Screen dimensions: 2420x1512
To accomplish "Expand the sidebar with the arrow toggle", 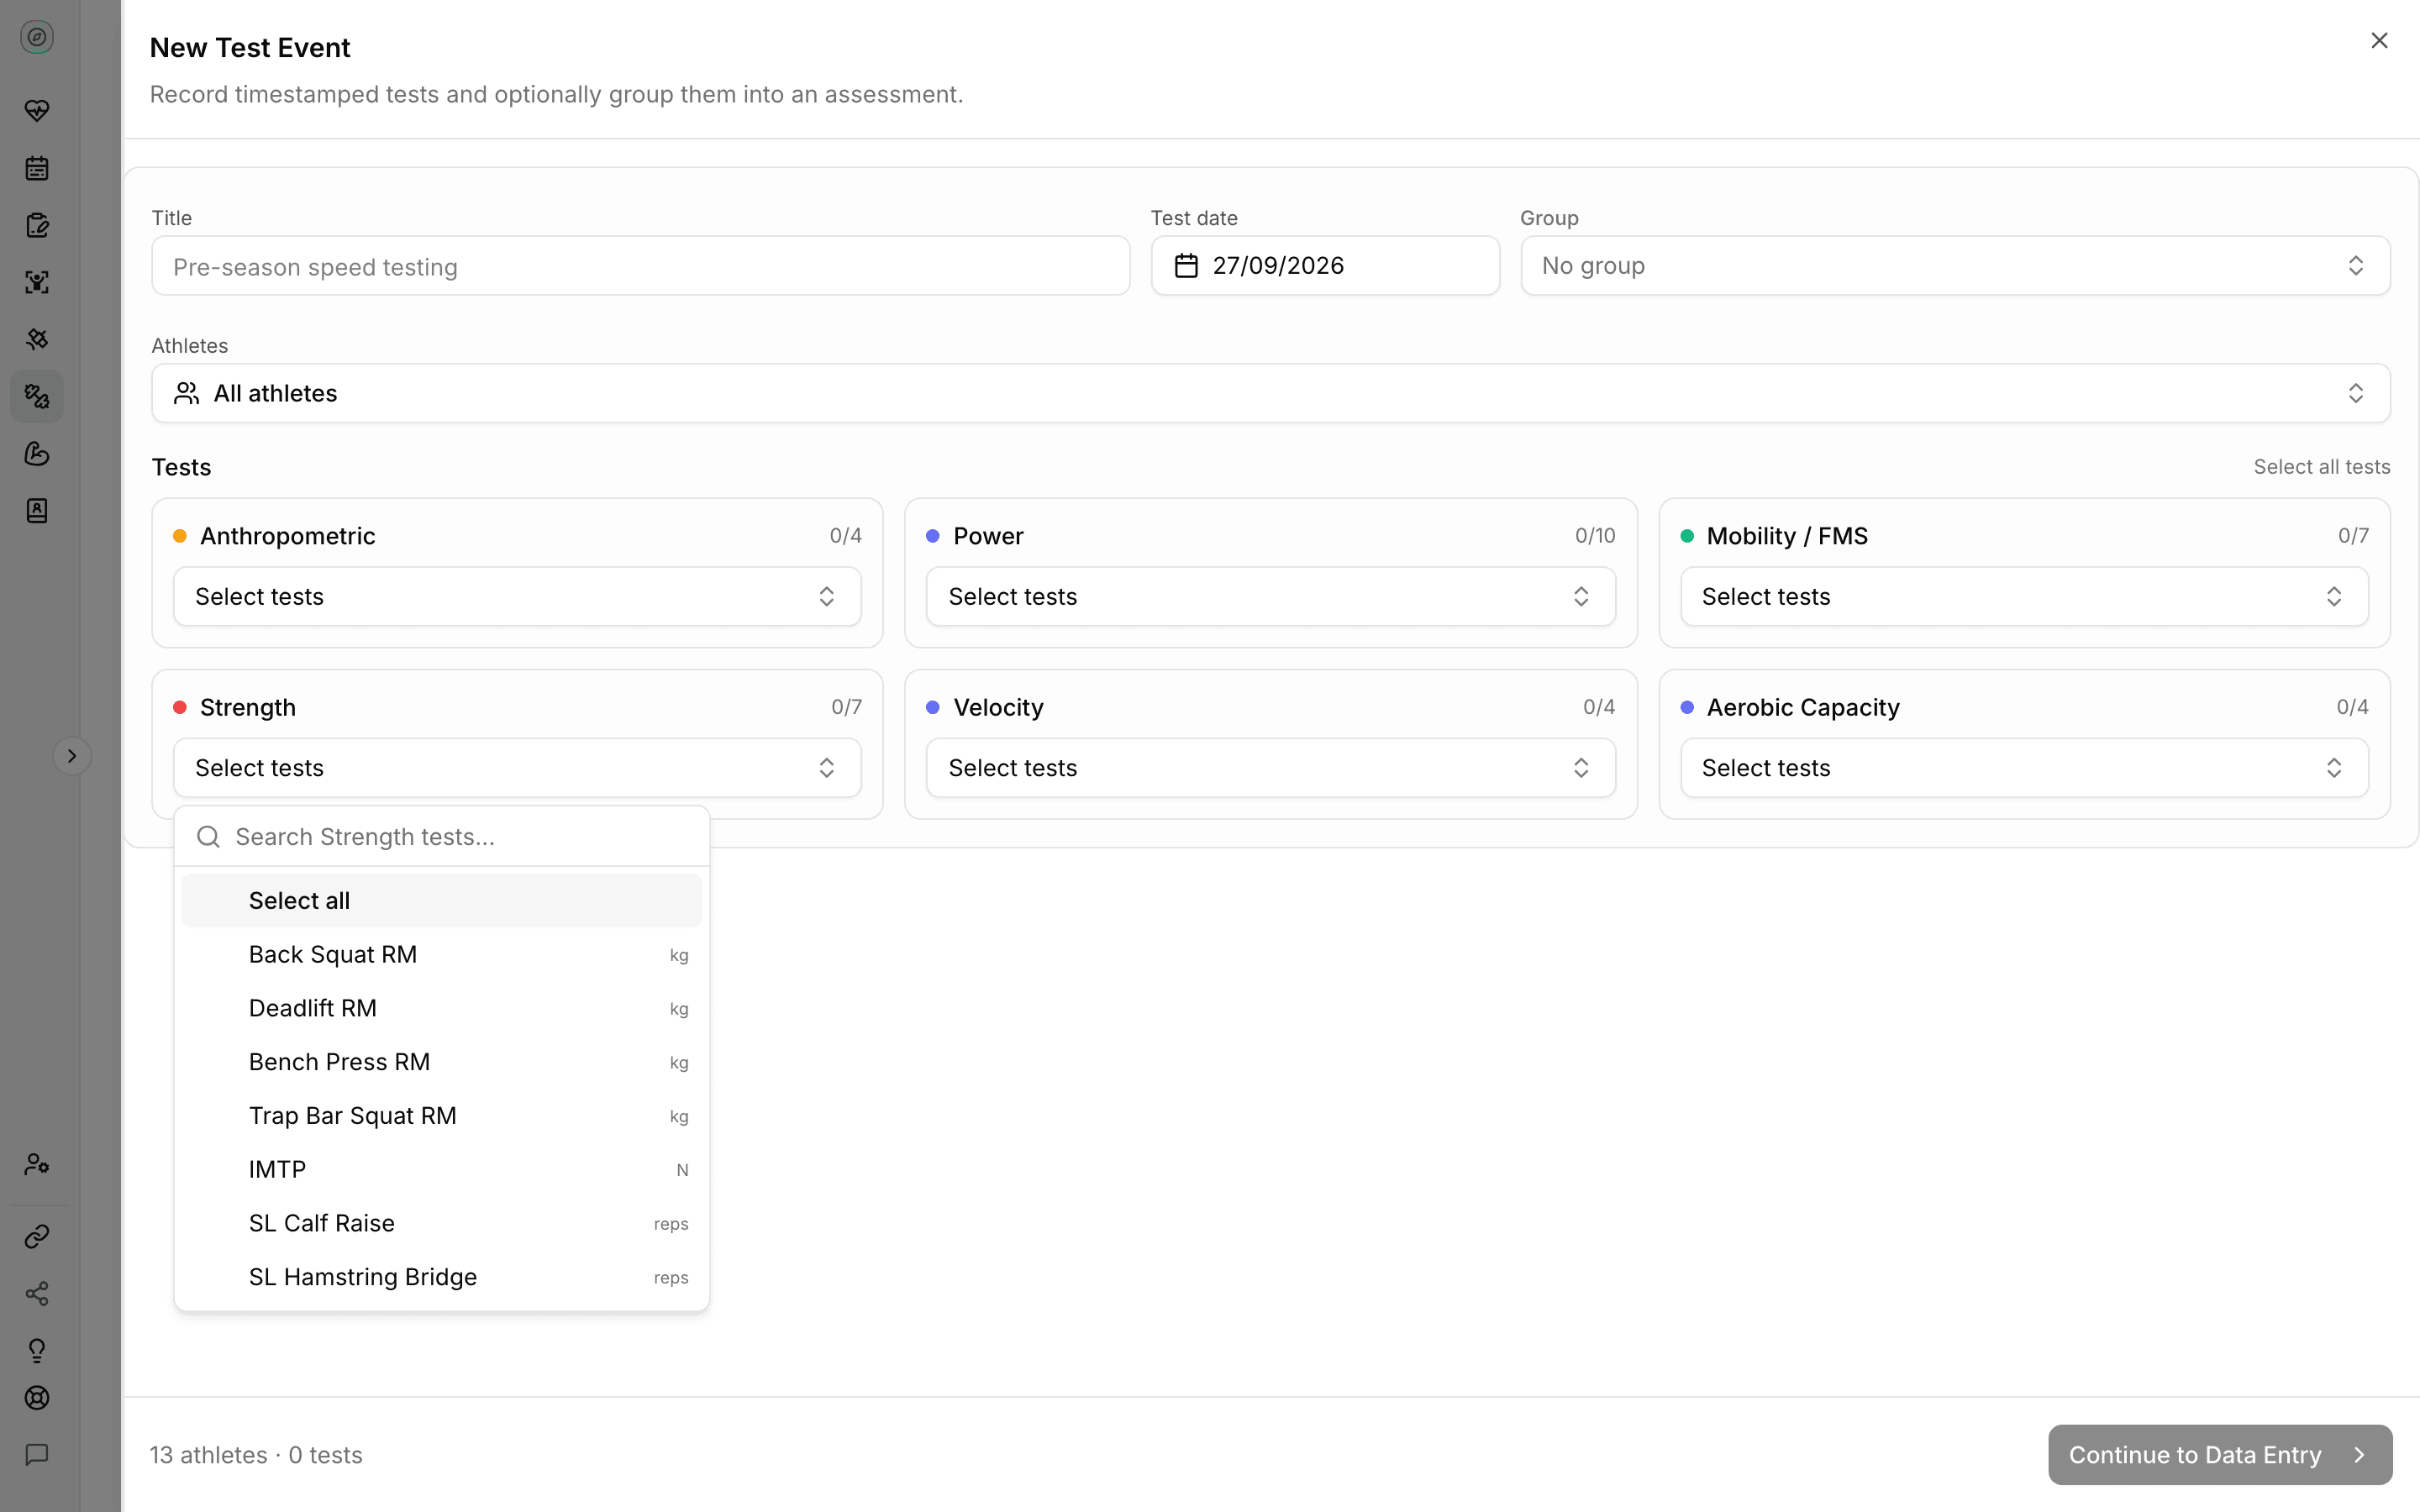I will coord(72,756).
